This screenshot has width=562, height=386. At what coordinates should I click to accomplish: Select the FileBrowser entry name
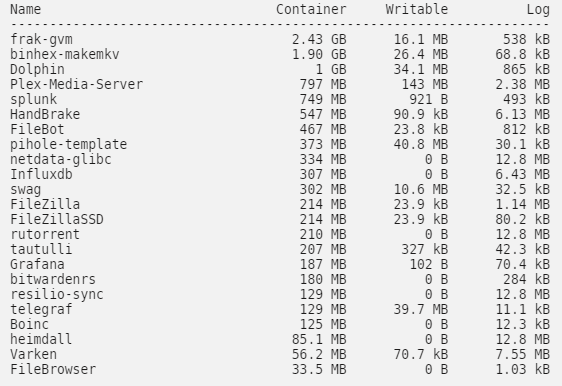point(53,370)
